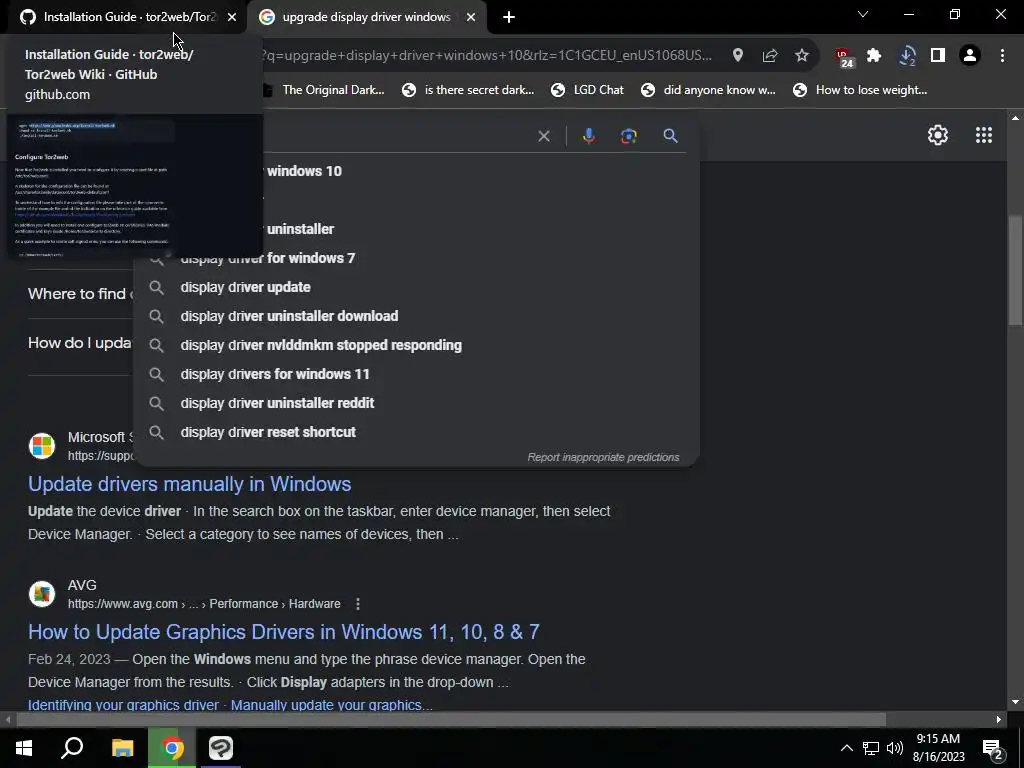1024x768 pixels.
Task: Select 'display drivers for windows 11' suggestion
Action: [416, 374]
